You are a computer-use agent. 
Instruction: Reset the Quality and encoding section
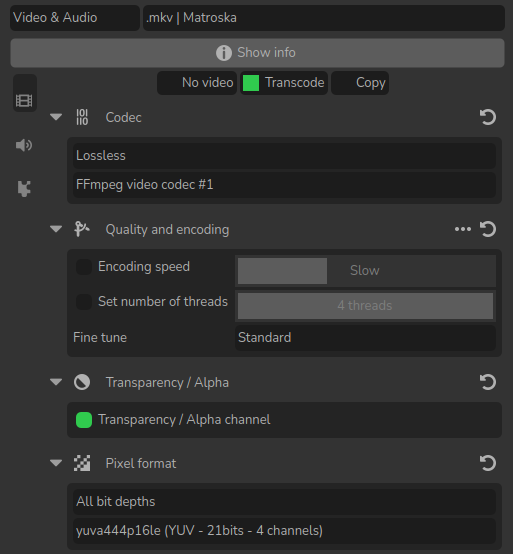[x=488, y=229]
